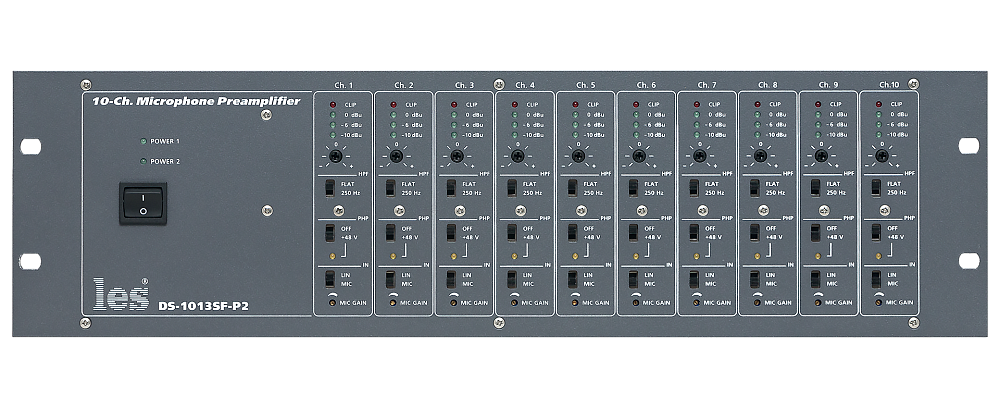Click the Ch.10 module mounting screw
Screen dimensions: 1000x408
pyautogui.click(x=885, y=210)
